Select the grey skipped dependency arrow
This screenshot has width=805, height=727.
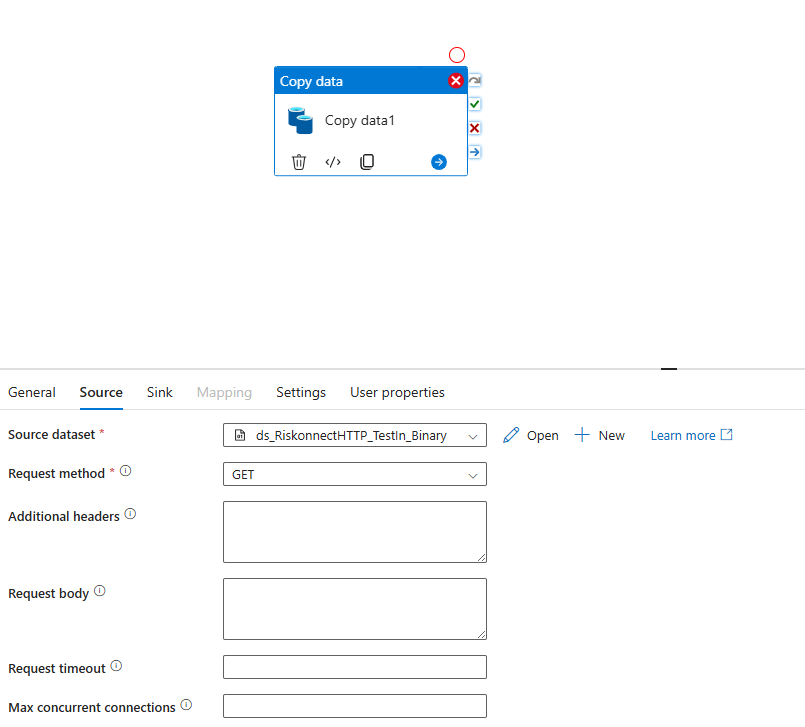[x=474, y=81]
